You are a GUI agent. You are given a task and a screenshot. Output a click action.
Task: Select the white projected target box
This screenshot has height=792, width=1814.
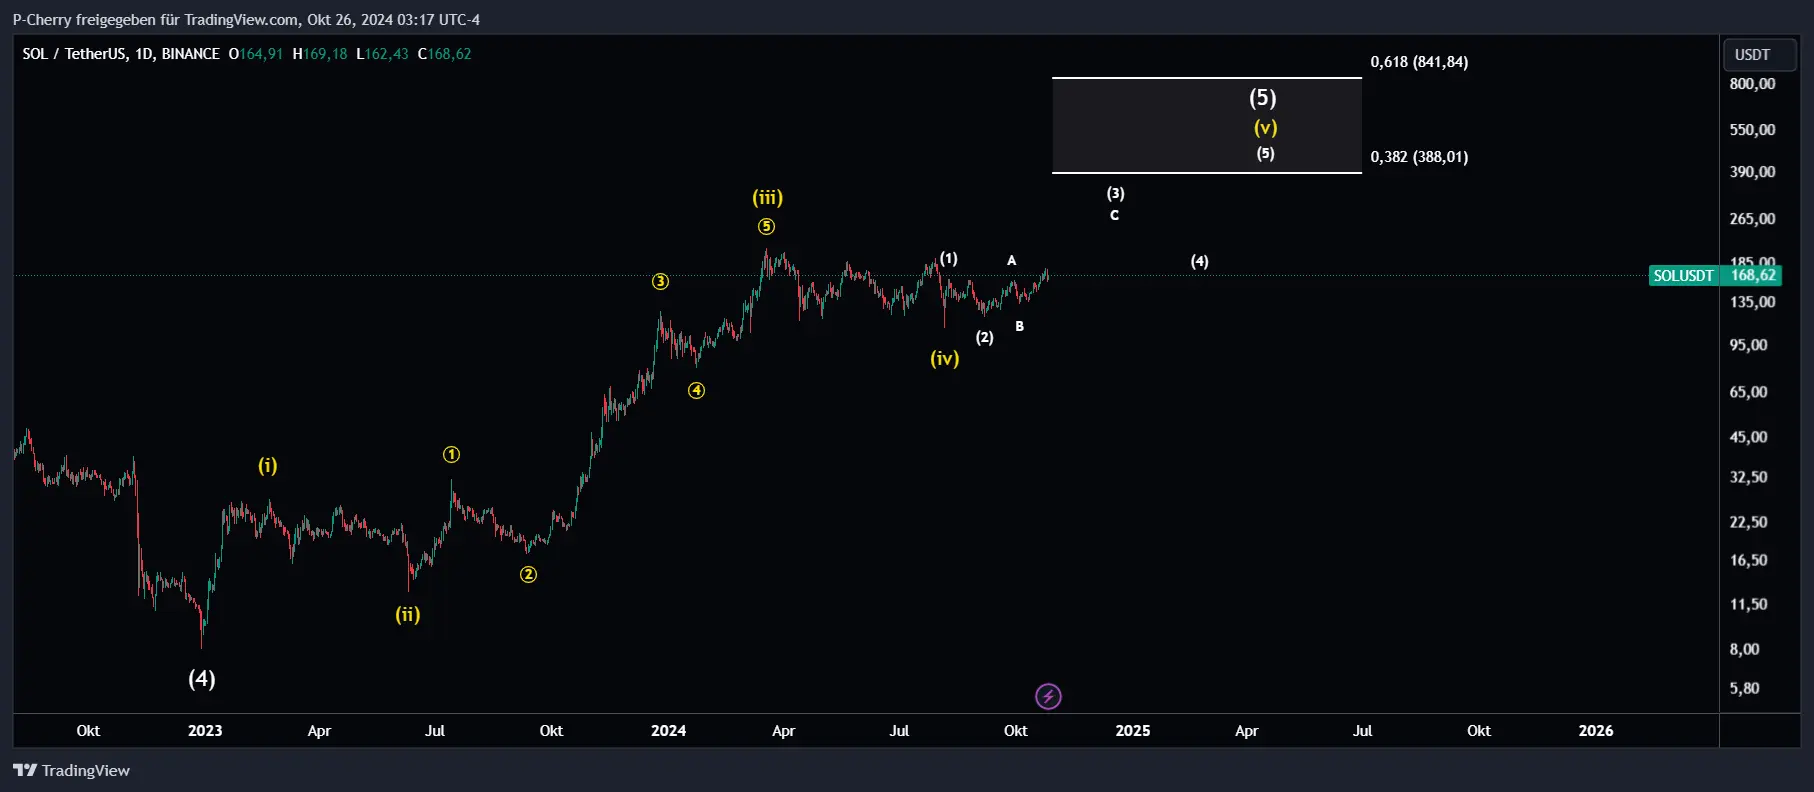[x=1207, y=126]
